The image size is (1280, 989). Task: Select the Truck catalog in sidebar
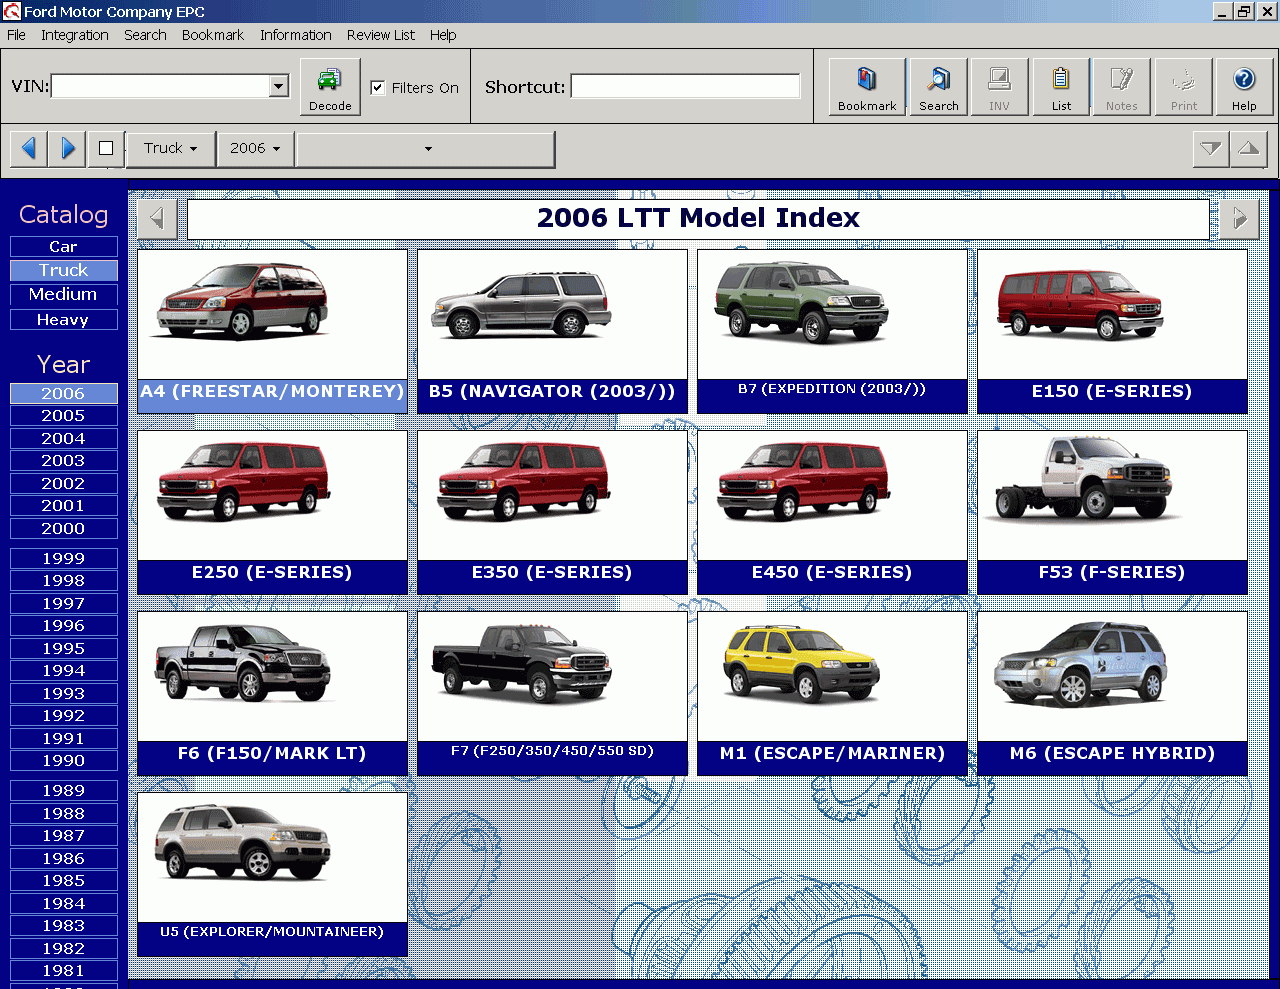pyautogui.click(x=64, y=270)
